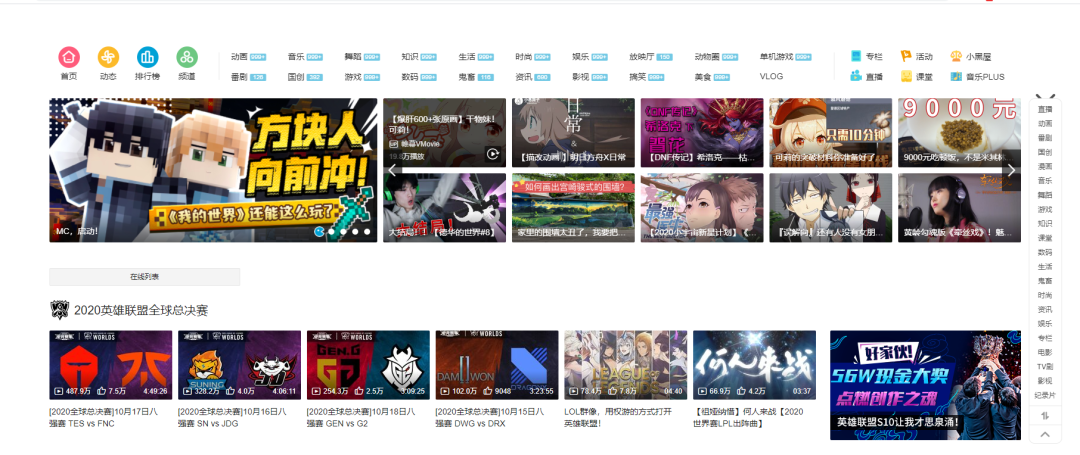Click the League Worlds logo beside 2020英雄联盟全球总决赛
The image size is (1080, 455).
(60, 310)
